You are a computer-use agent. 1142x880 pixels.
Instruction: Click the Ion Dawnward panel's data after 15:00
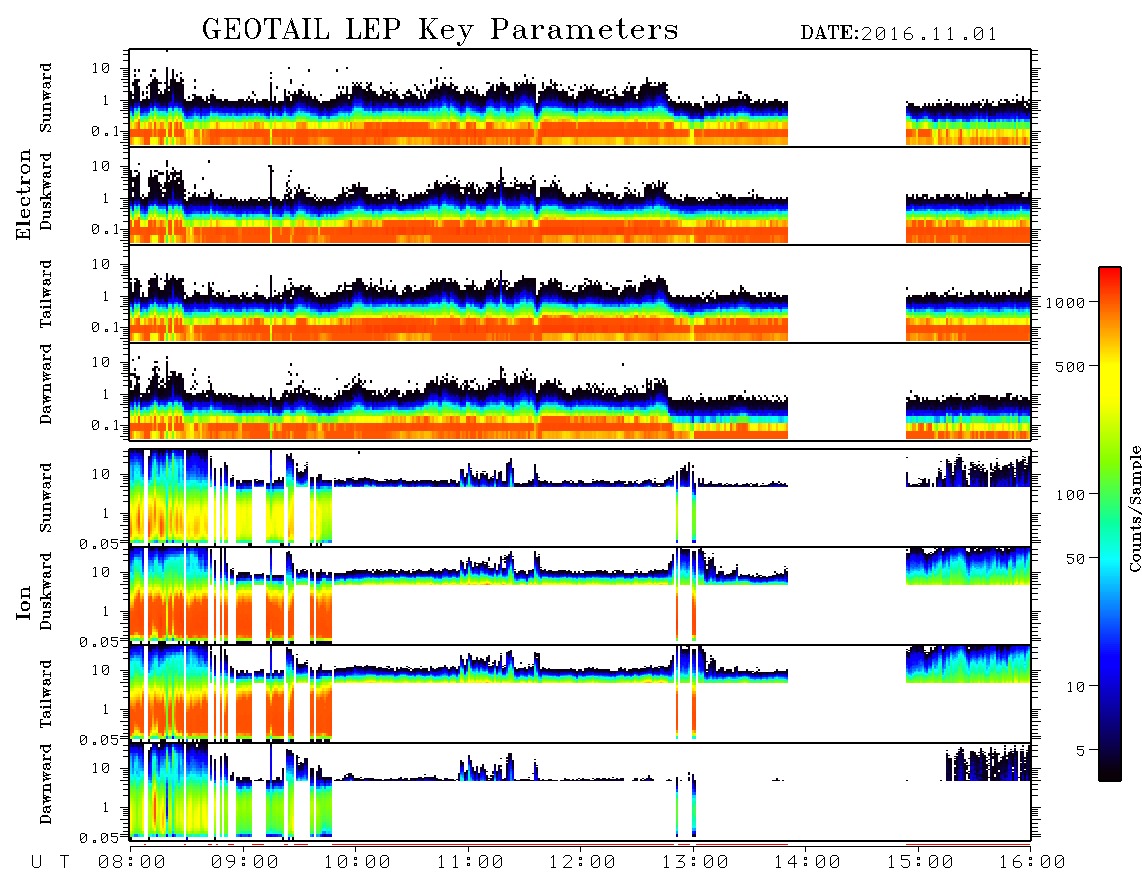point(988,763)
